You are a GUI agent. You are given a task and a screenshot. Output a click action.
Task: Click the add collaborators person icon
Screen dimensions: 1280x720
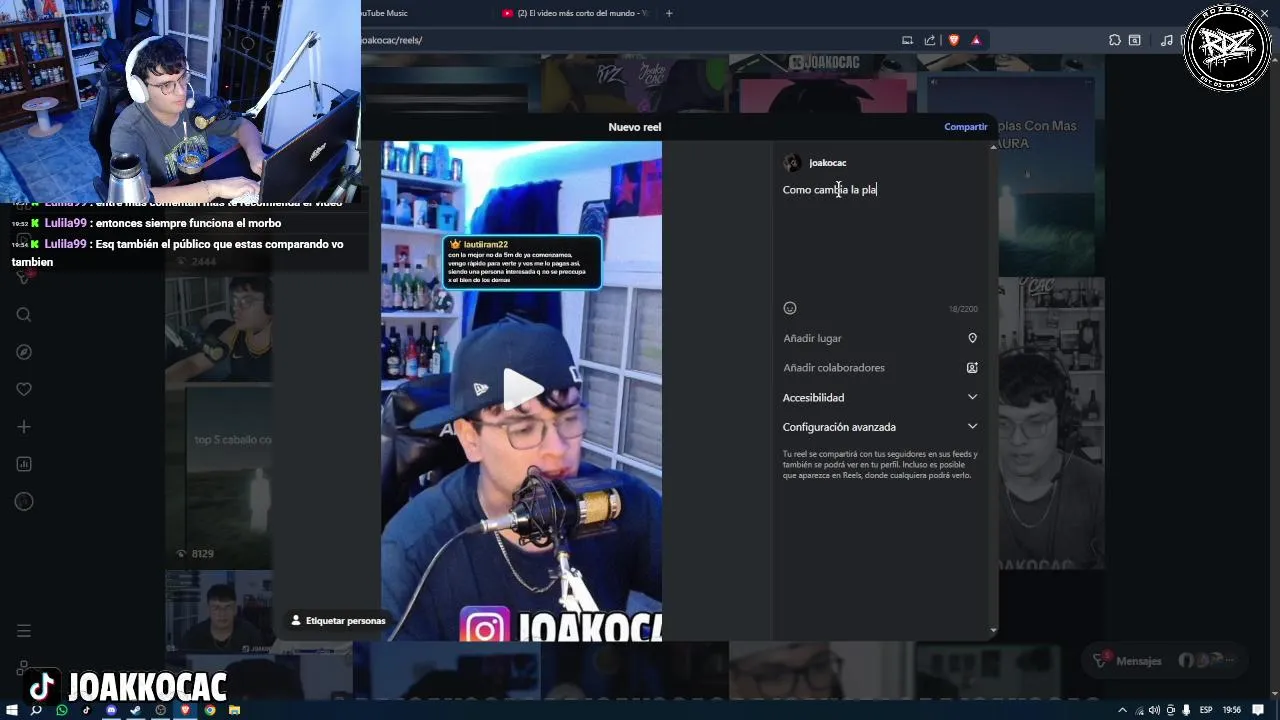pos(972,368)
